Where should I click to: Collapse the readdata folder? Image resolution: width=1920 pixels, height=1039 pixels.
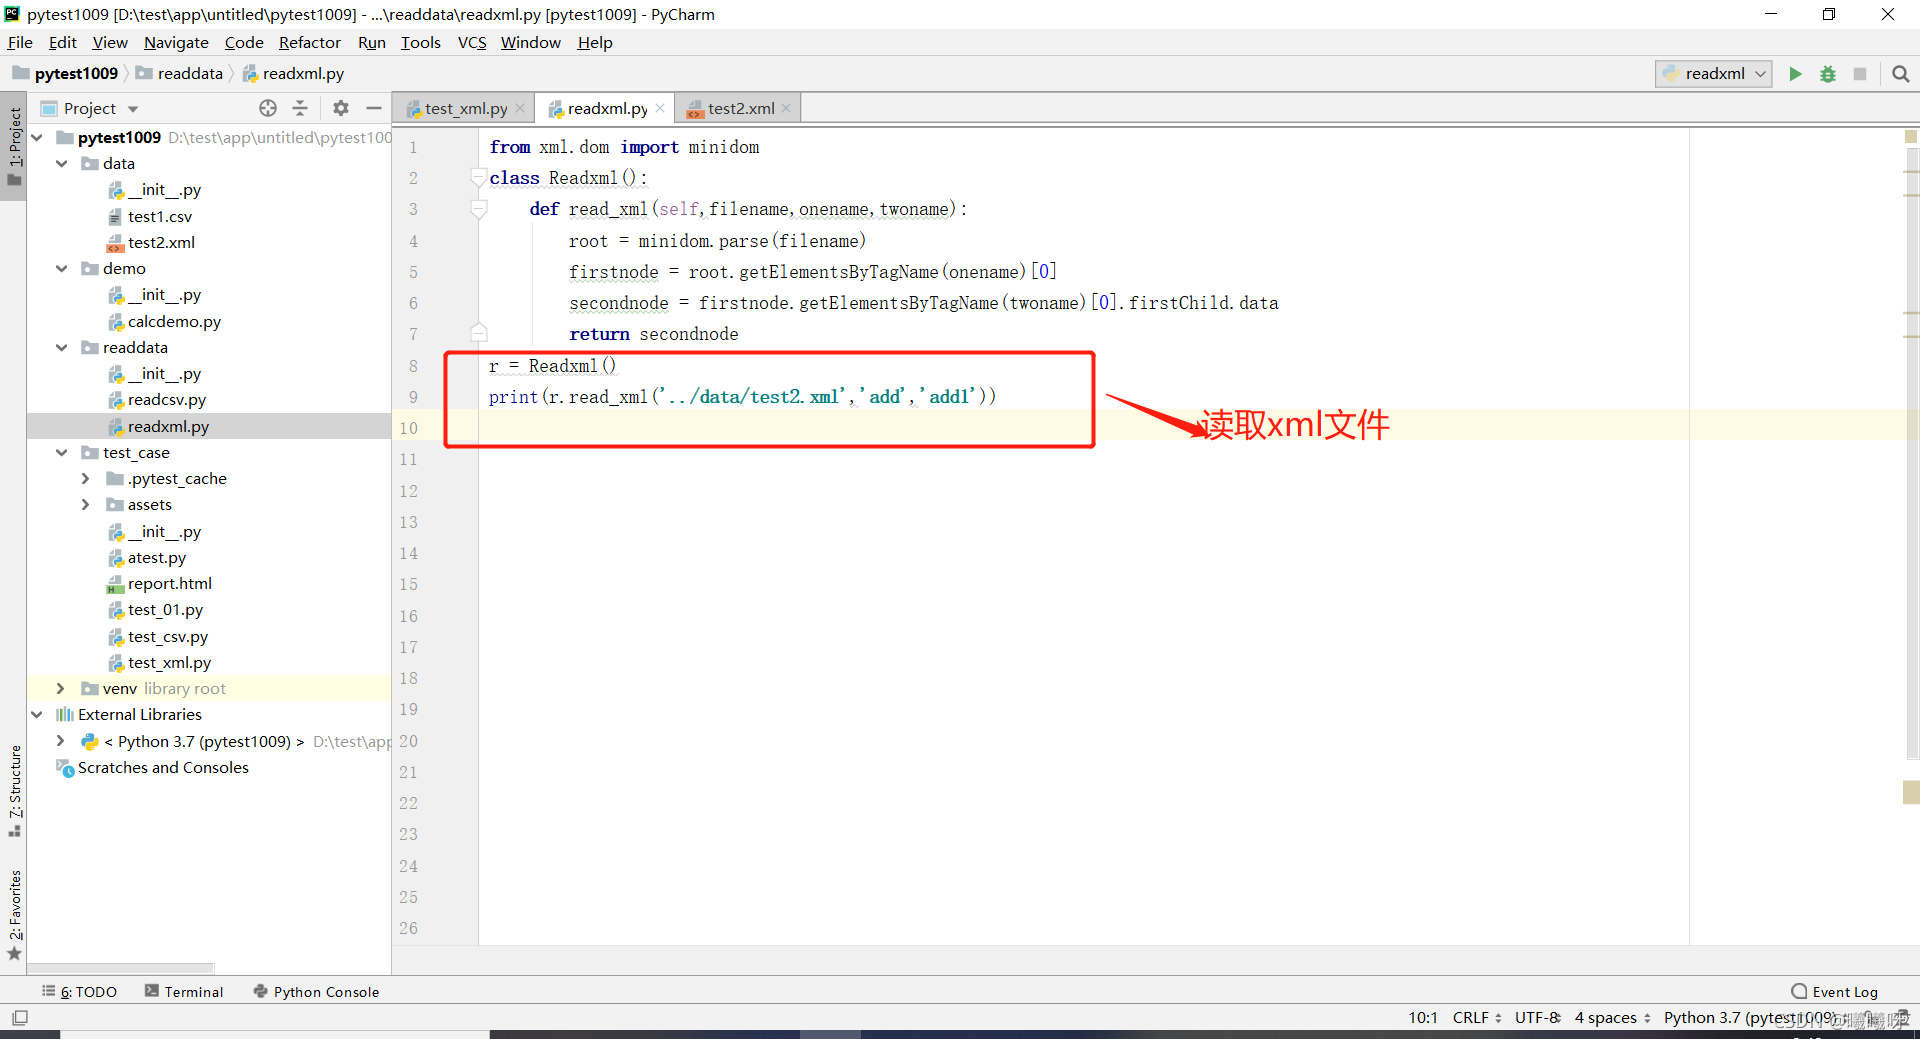coord(62,347)
